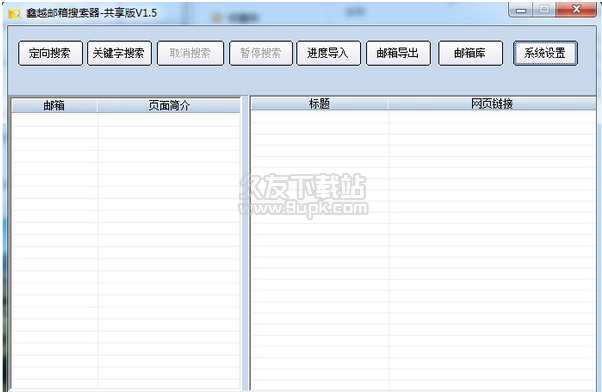Open 进度导入 to import progress
Viewport: 602px width, 392px height.
click(329, 53)
